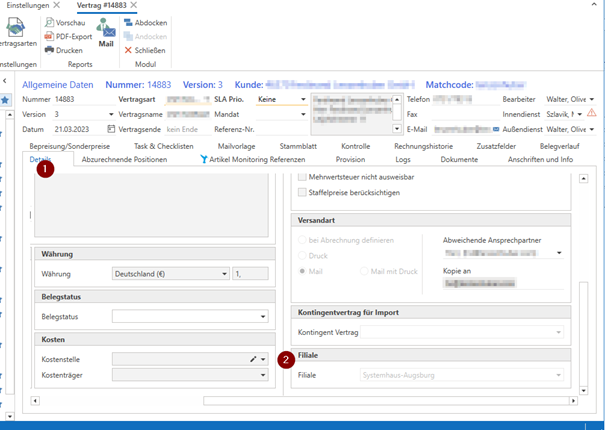
Task: Send the contract with Mail button
Action: coord(106,32)
